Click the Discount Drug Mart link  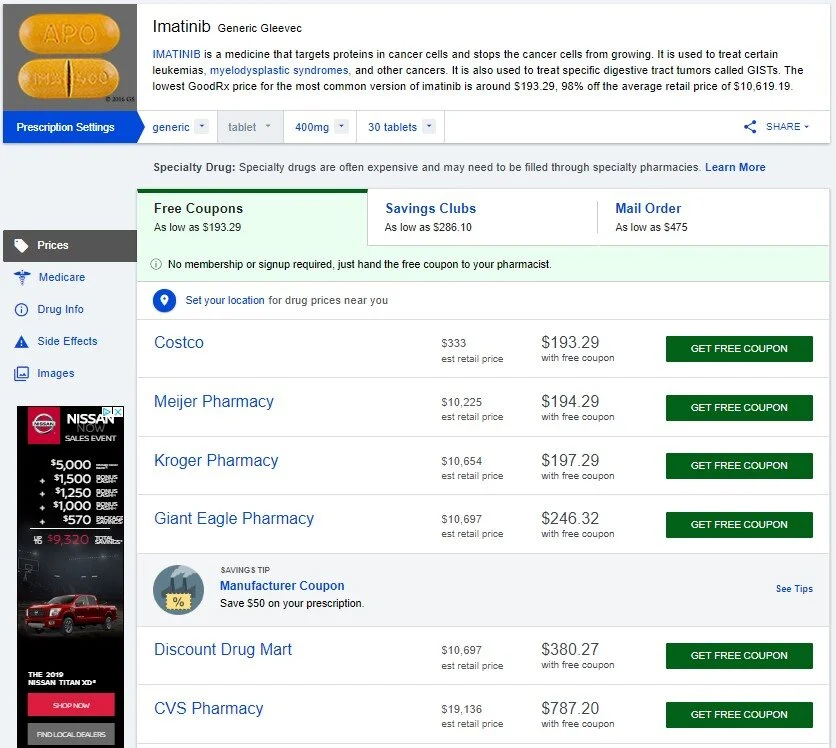coord(222,649)
